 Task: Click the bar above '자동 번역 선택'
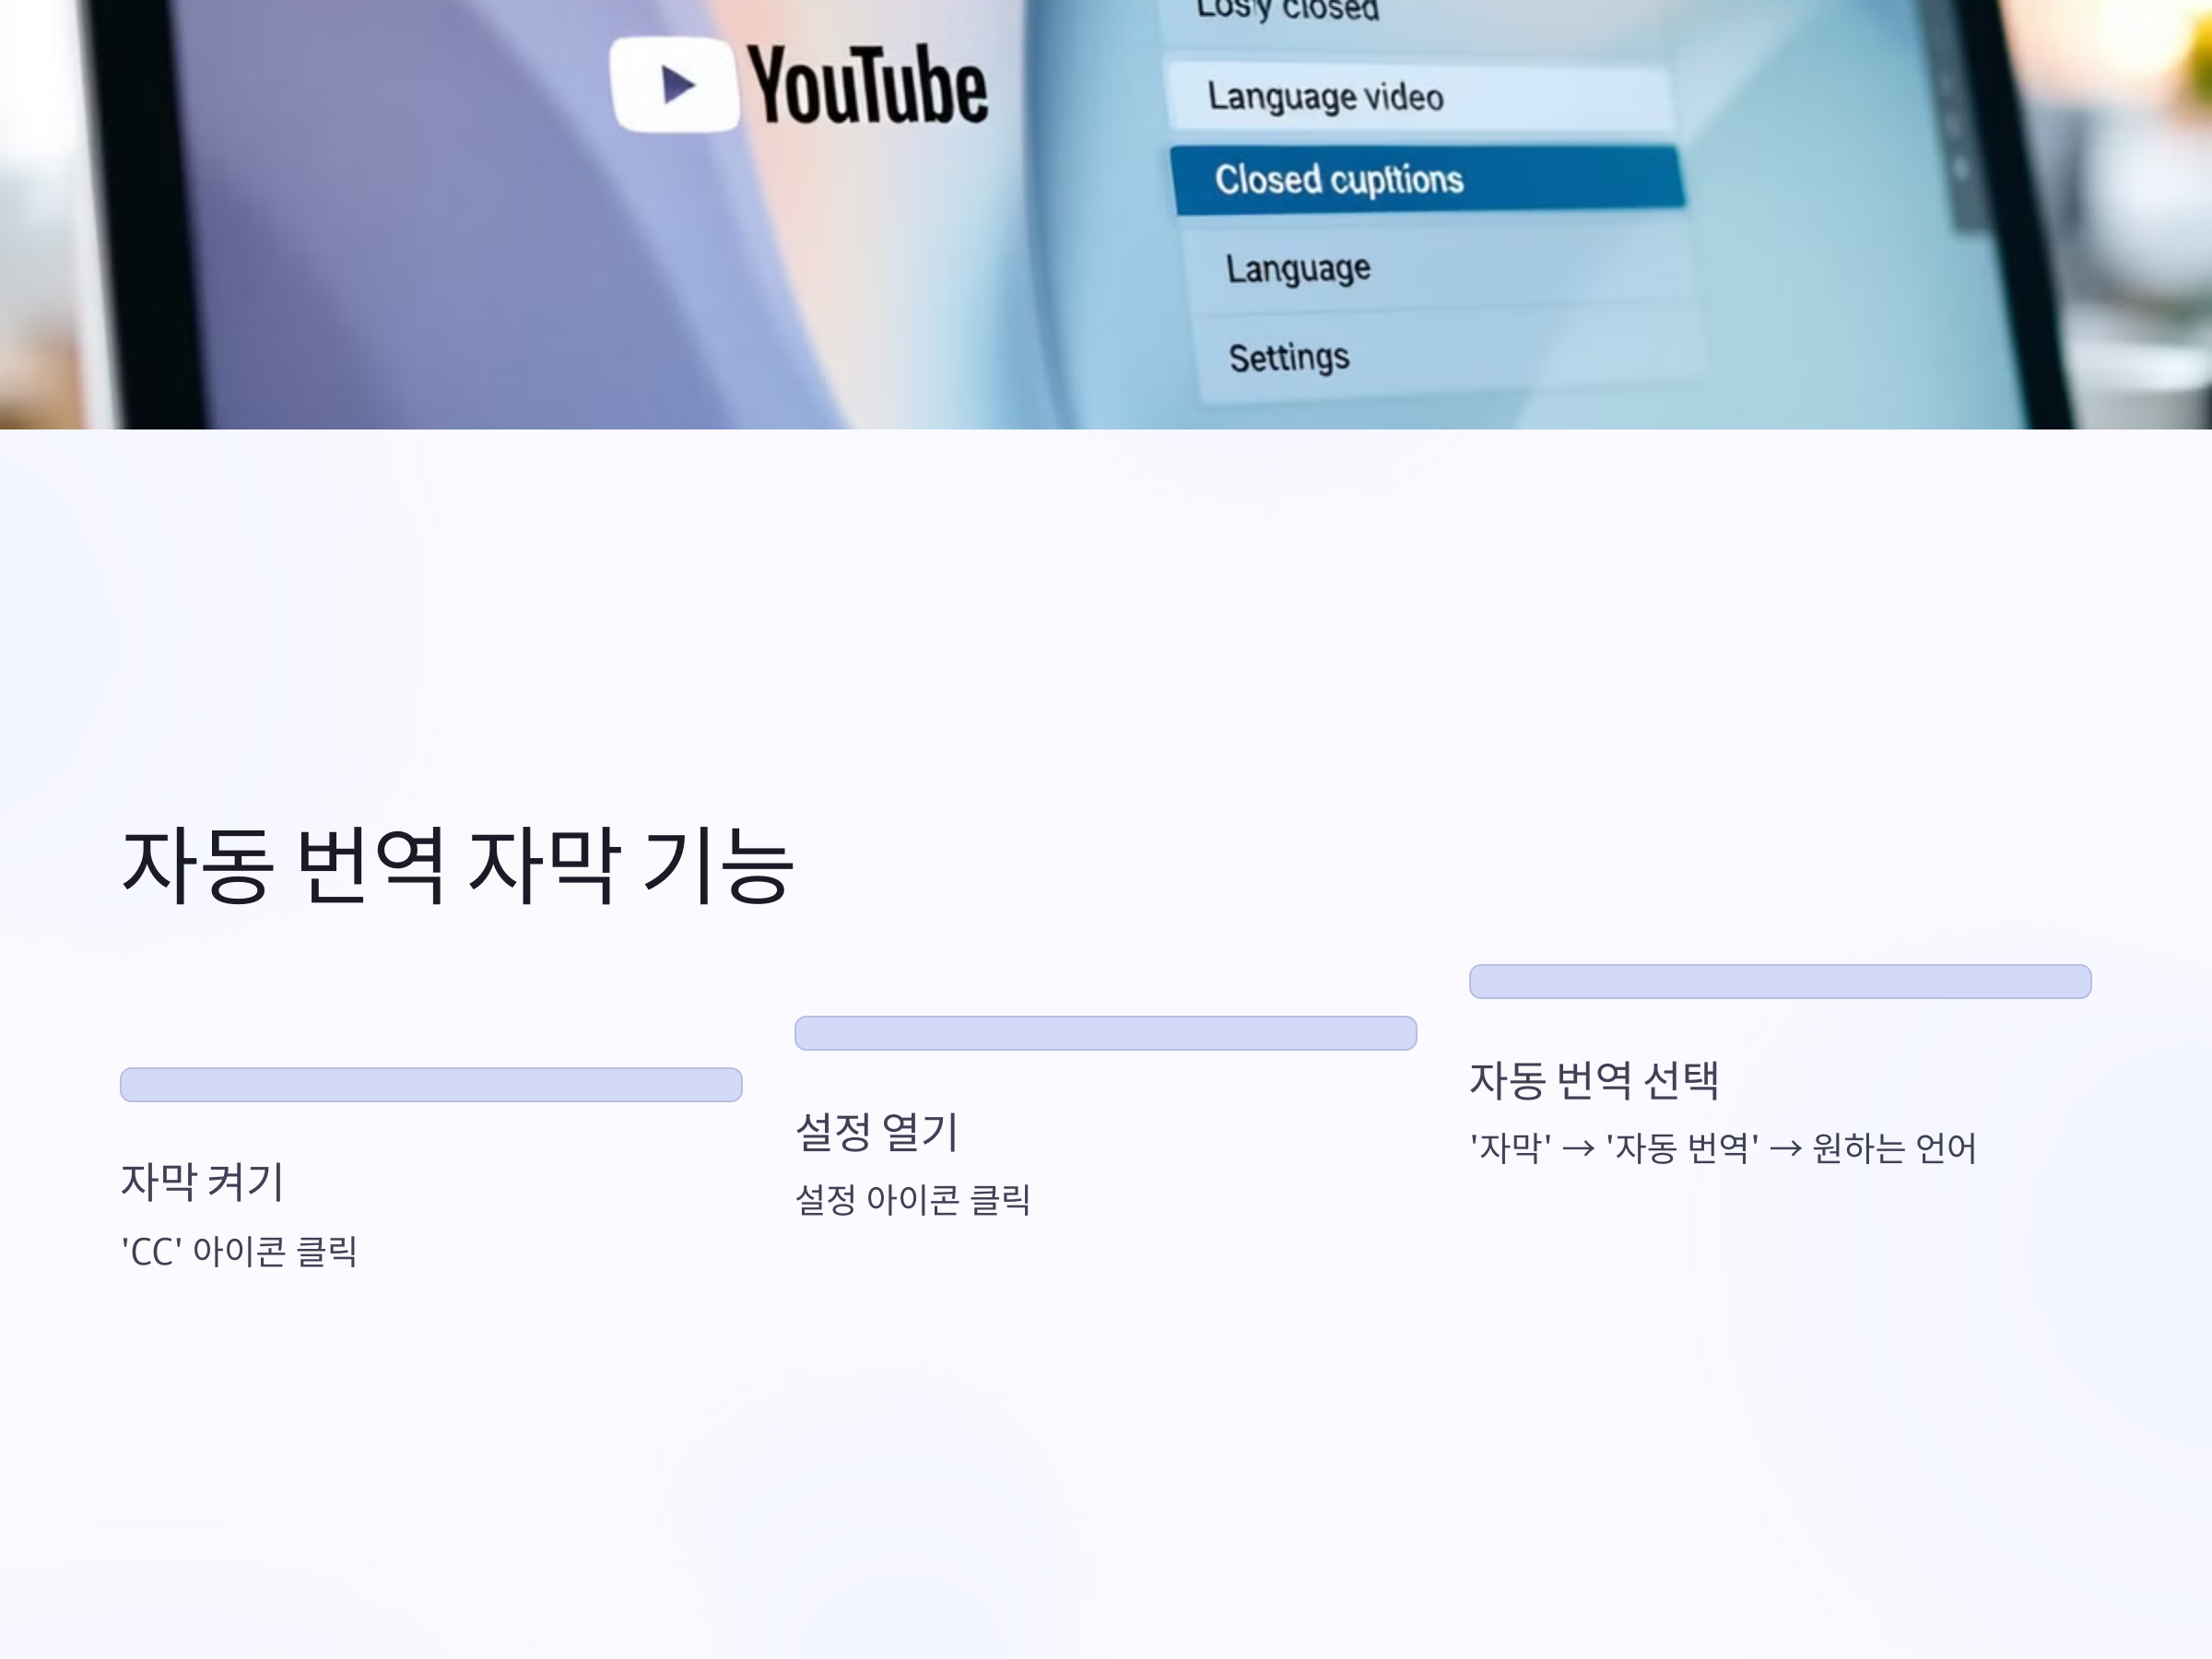(x=1779, y=981)
